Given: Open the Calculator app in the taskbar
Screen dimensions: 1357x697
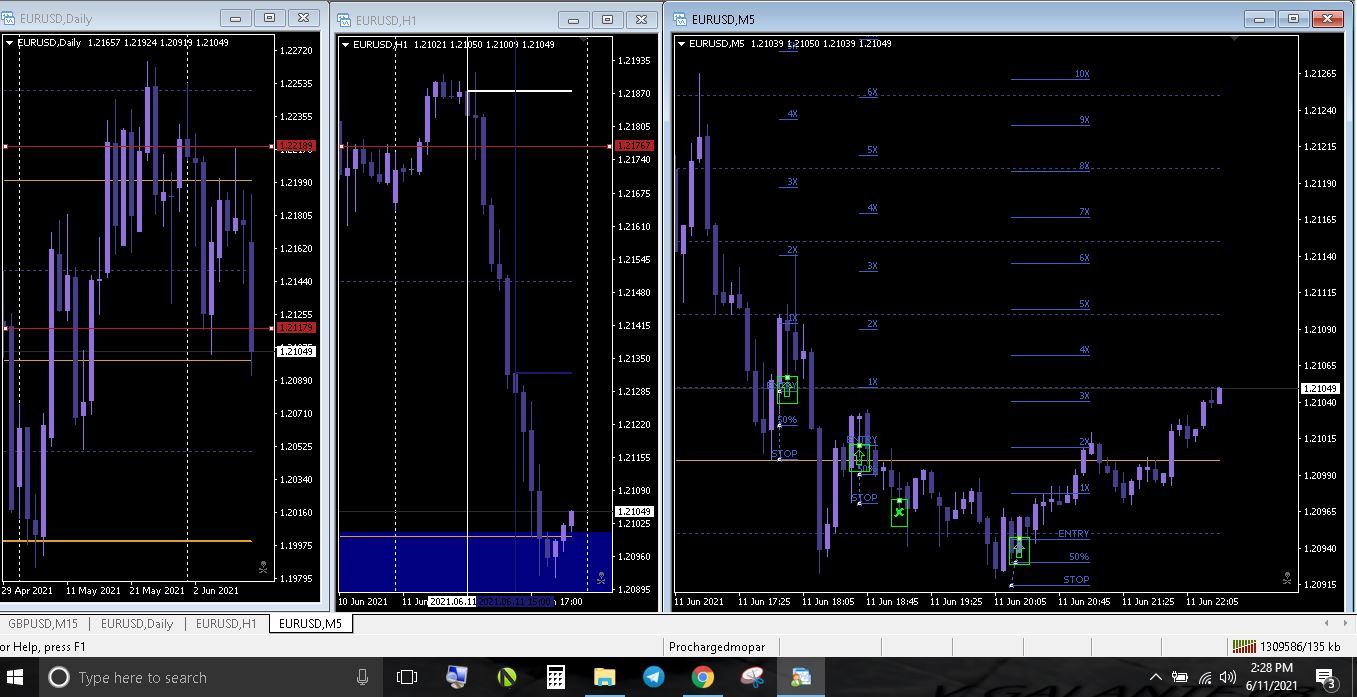Looking at the screenshot, I should pos(556,677).
